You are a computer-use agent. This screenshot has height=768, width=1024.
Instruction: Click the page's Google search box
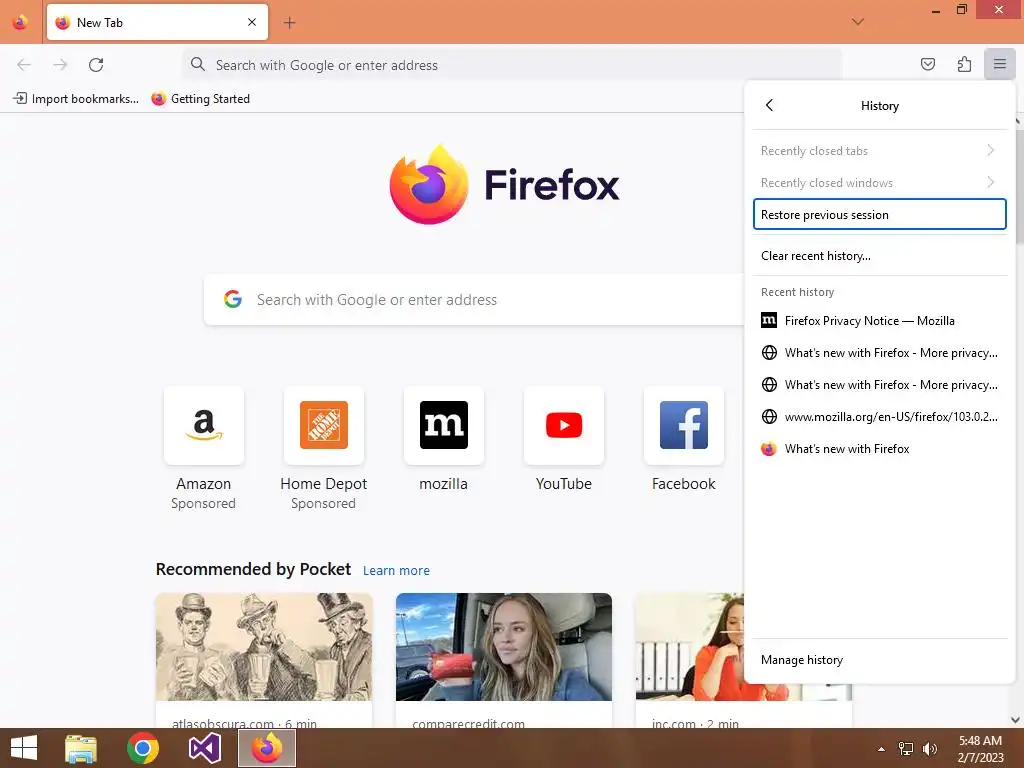(475, 300)
